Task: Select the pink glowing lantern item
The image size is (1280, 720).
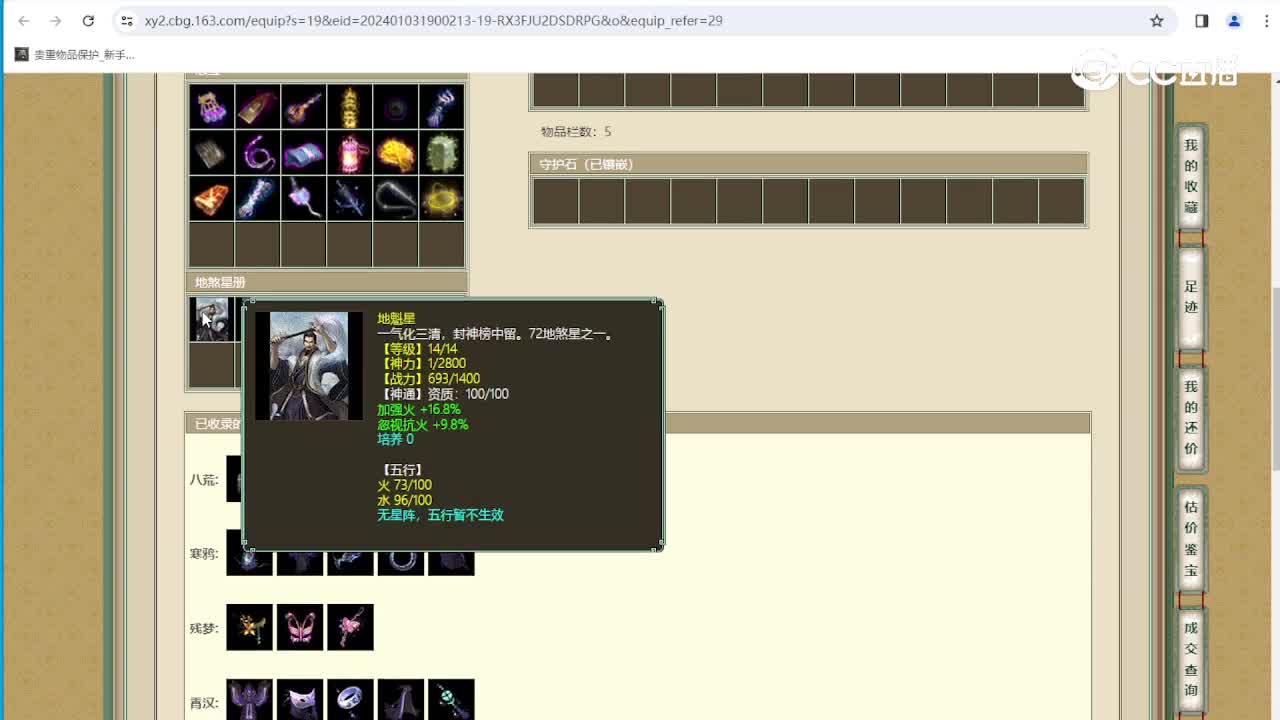Action: click(349, 152)
